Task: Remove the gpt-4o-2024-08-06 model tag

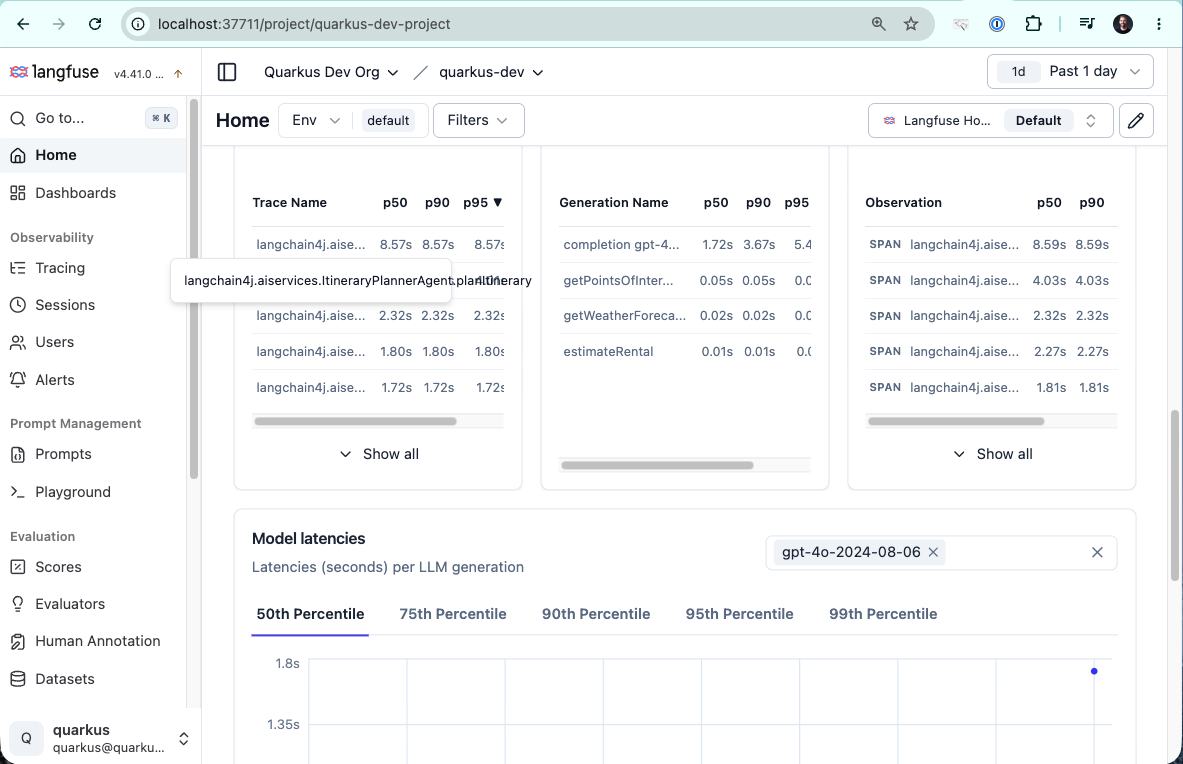Action: [933, 552]
